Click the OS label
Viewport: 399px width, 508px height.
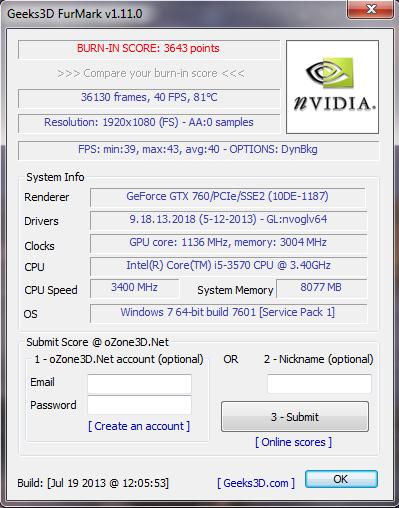pos(31,314)
